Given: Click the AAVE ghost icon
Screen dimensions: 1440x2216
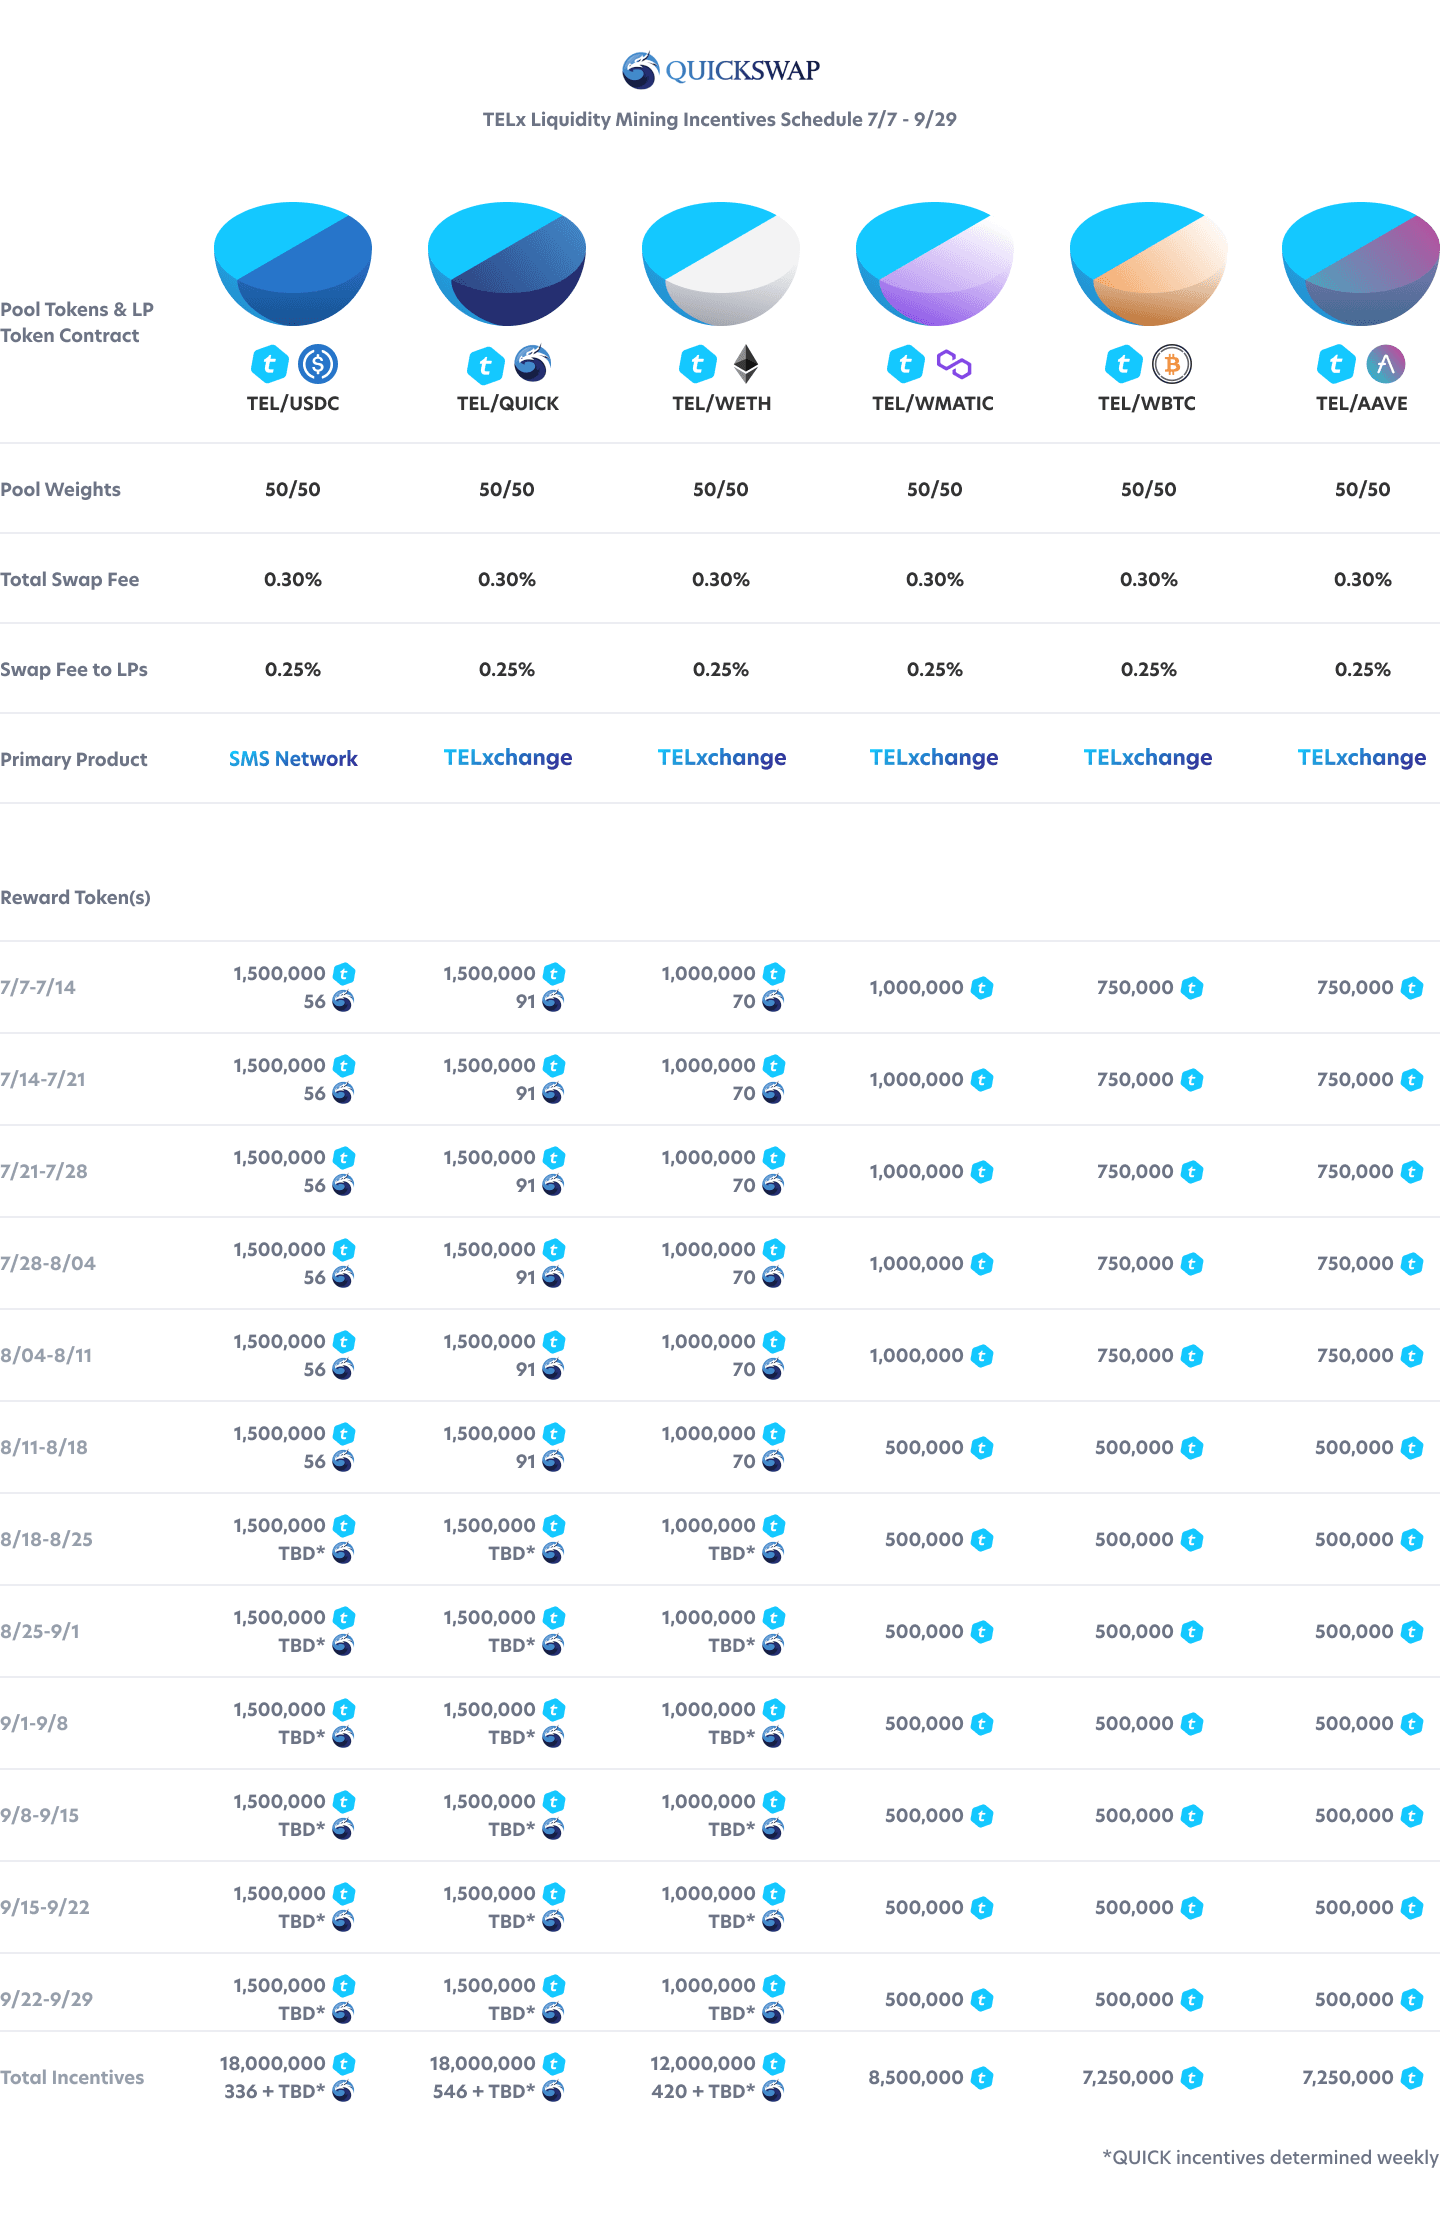Looking at the screenshot, I should click(1386, 364).
